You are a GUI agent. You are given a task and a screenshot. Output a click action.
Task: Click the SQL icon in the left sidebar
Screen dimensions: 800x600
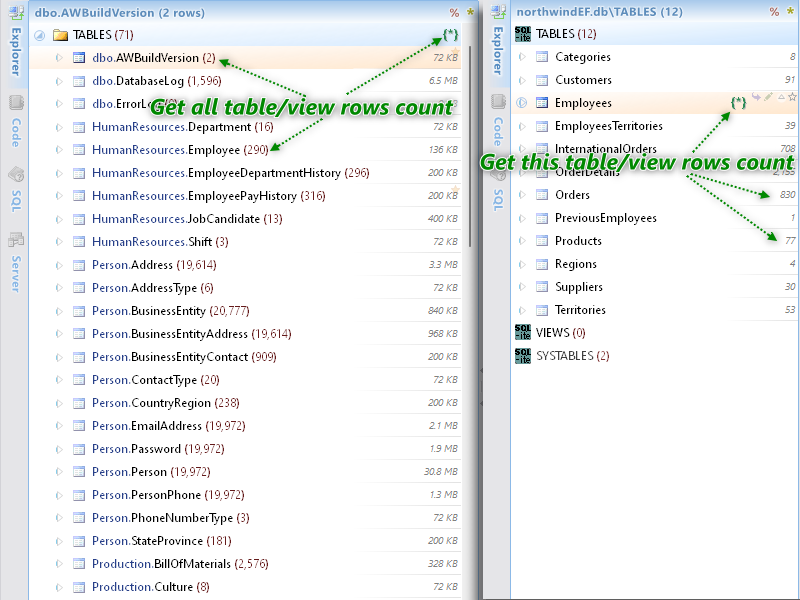tap(16, 174)
